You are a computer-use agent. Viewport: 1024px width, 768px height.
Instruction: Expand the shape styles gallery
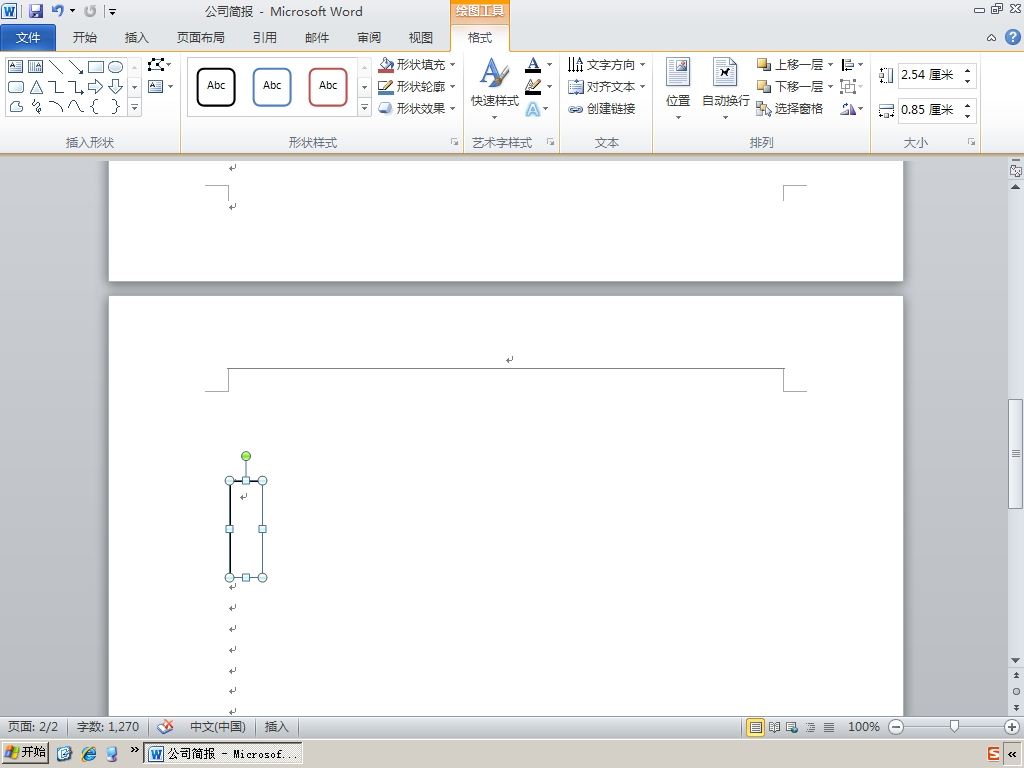364,108
